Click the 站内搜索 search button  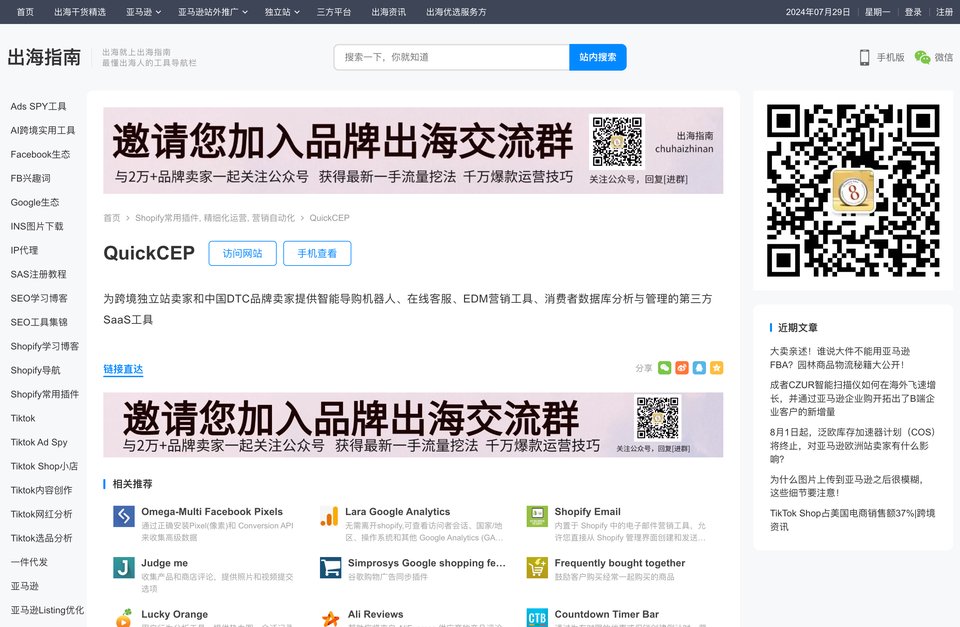coord(598,57)
